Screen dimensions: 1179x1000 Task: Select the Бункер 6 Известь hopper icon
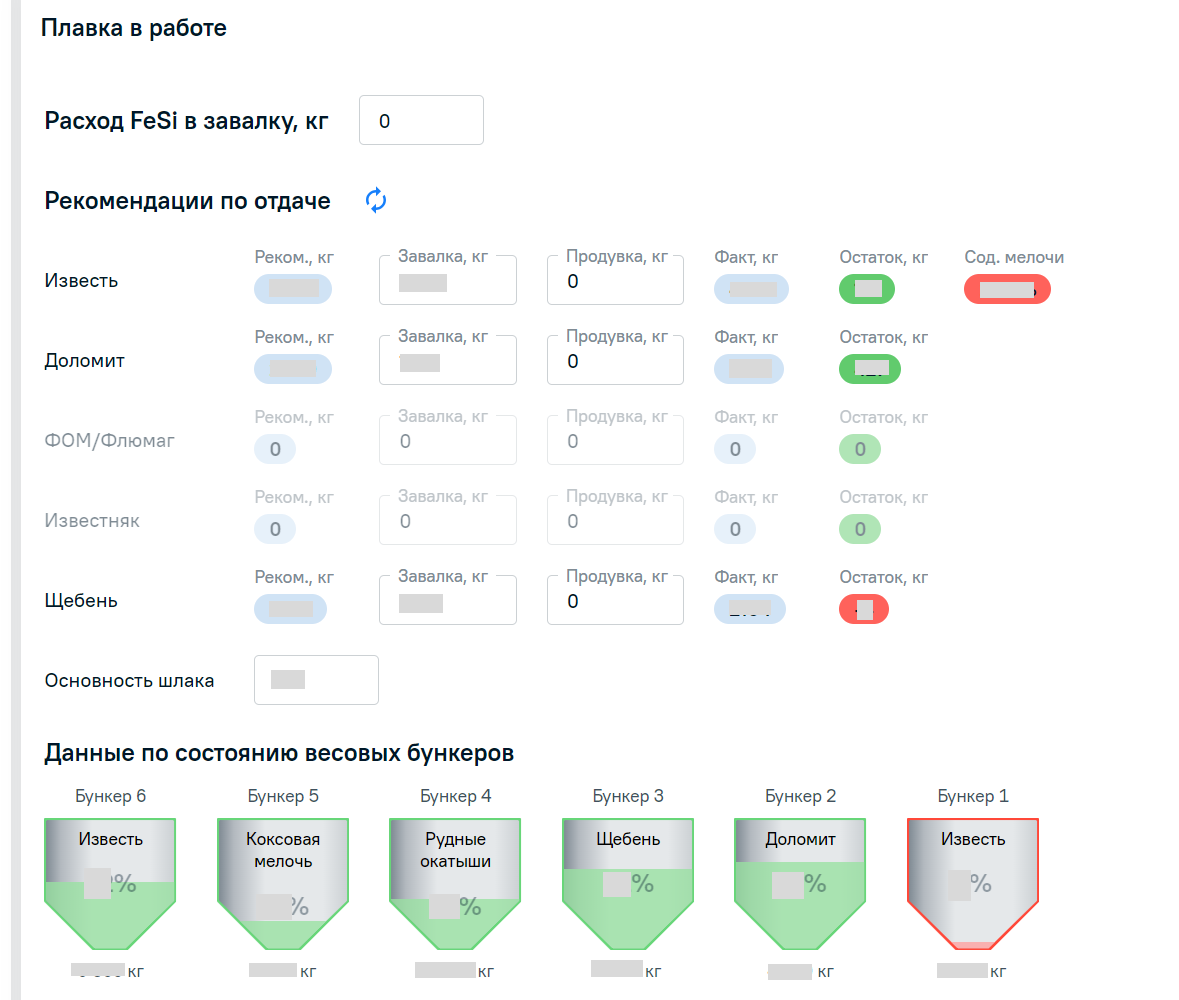pyautogui.click(x=110, y=880)
